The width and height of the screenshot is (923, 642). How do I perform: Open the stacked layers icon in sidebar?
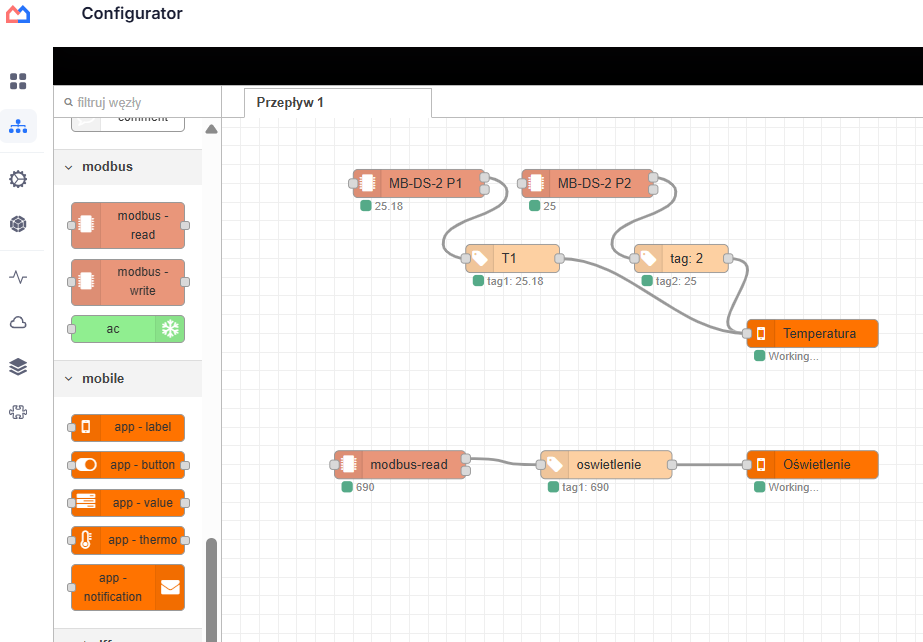coord(18,367)
